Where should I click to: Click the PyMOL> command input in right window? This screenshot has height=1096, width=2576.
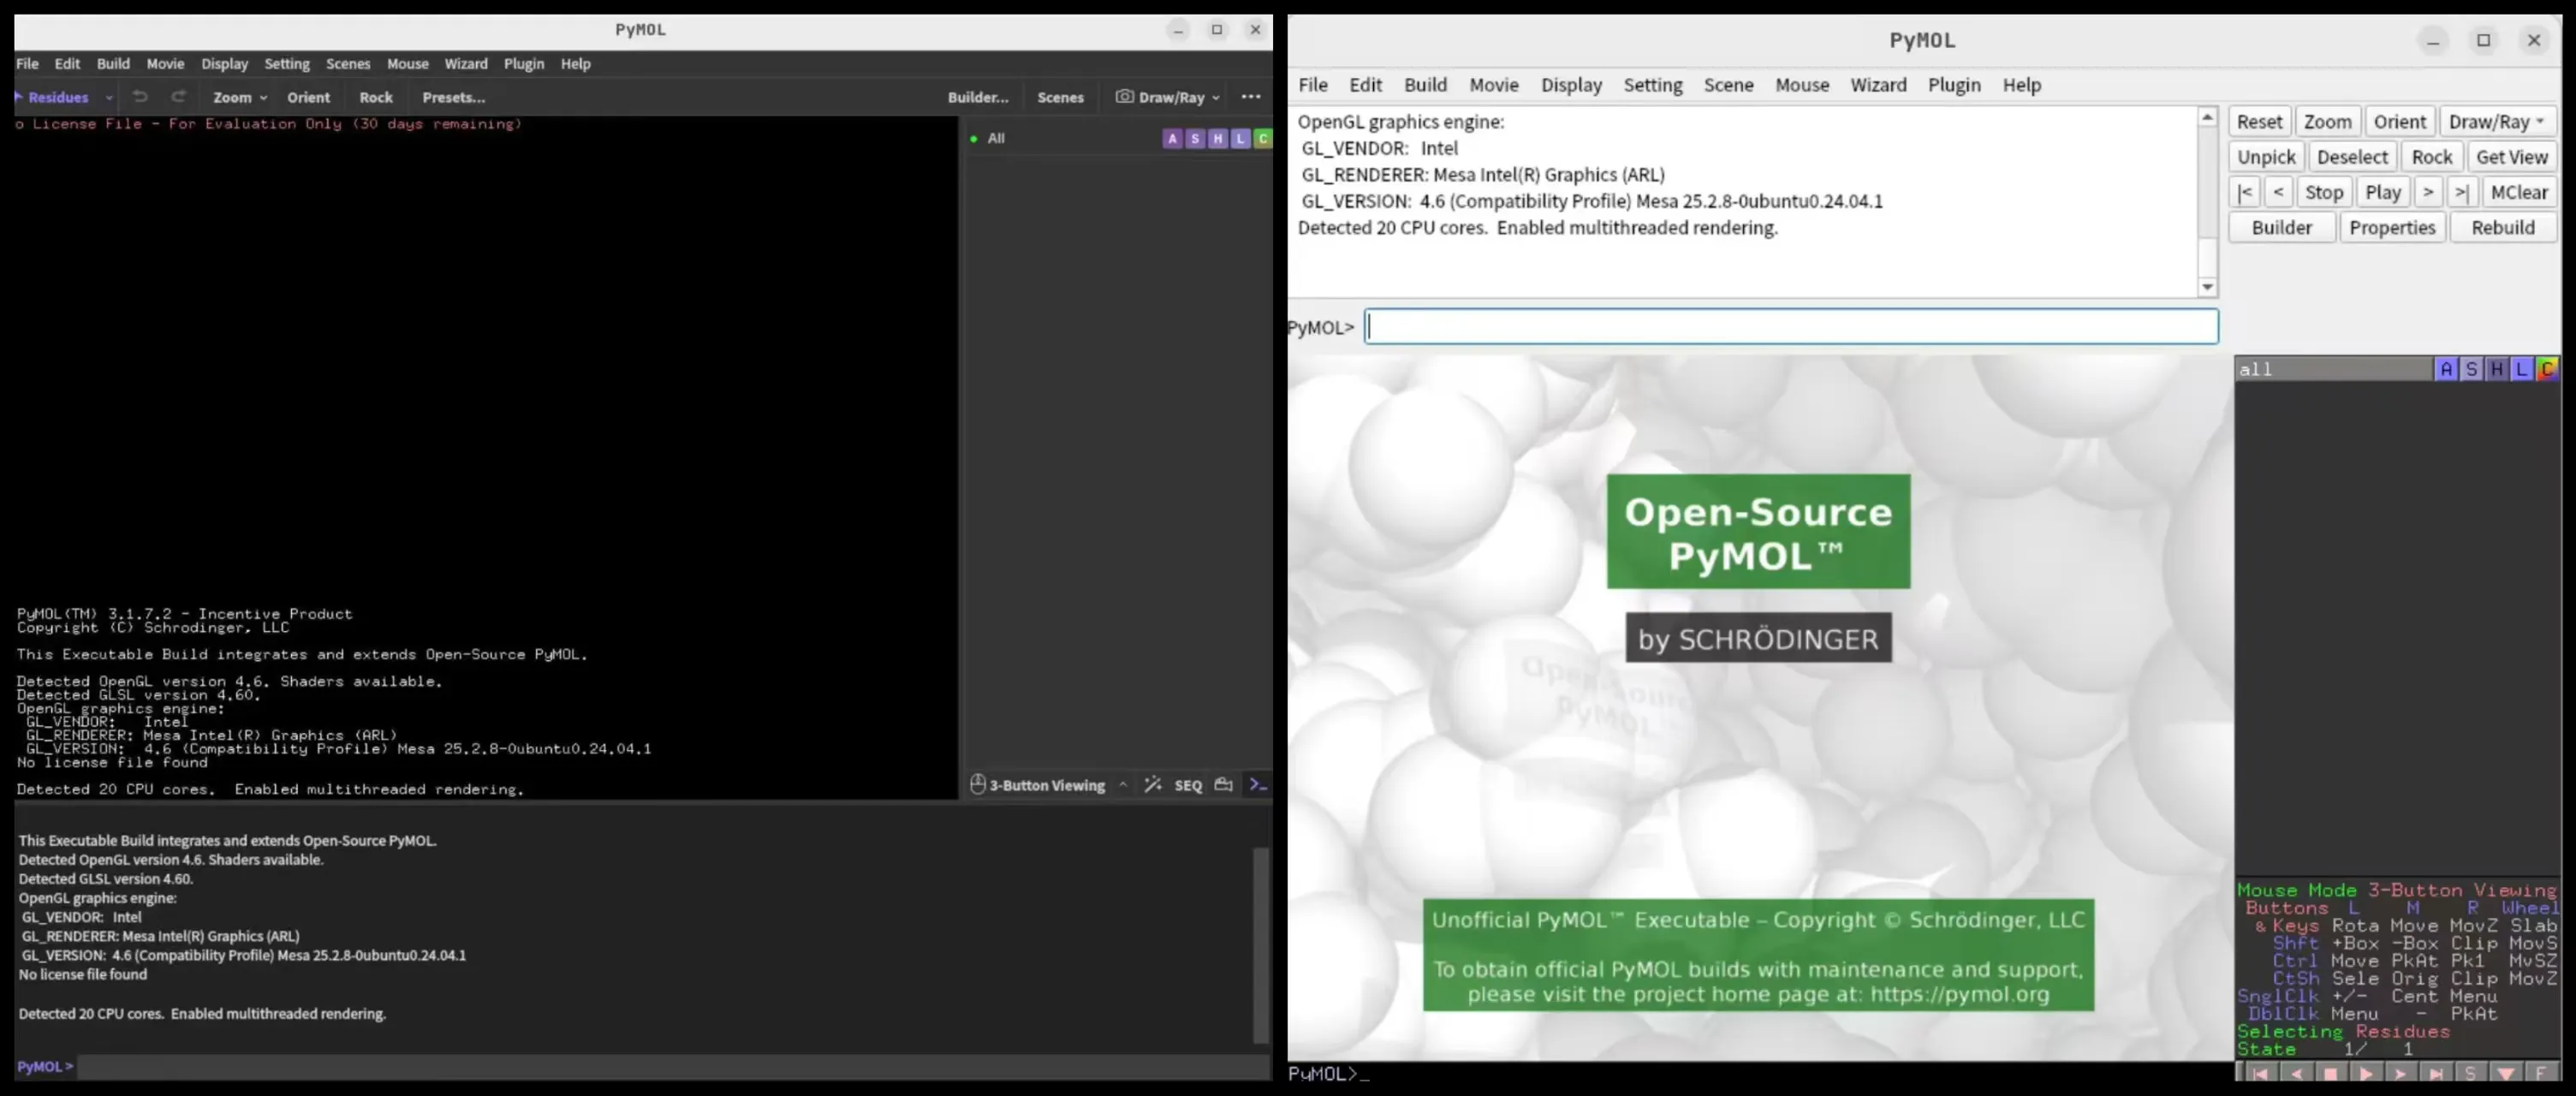click(x=1791, y=326)
